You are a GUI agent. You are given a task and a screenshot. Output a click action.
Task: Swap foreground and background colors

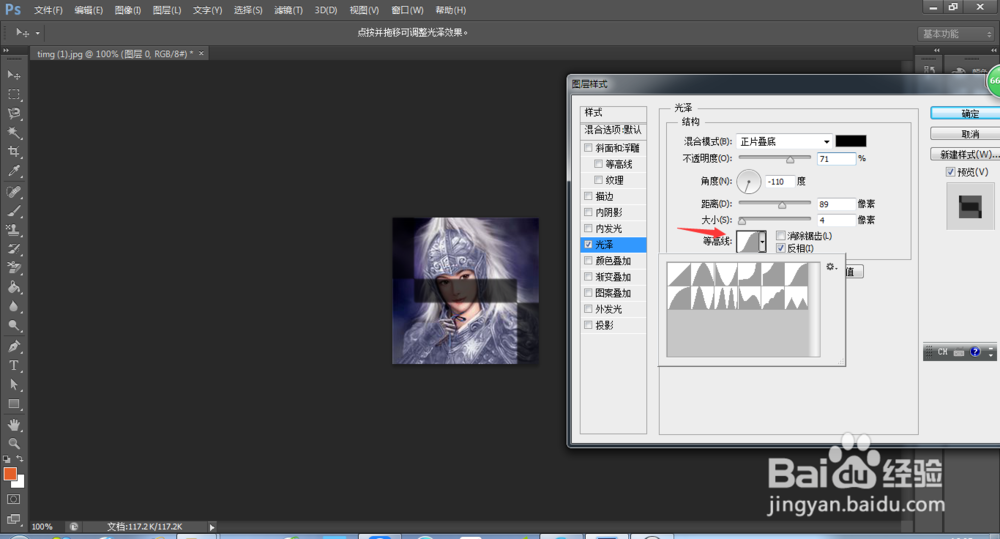[20, 459]
